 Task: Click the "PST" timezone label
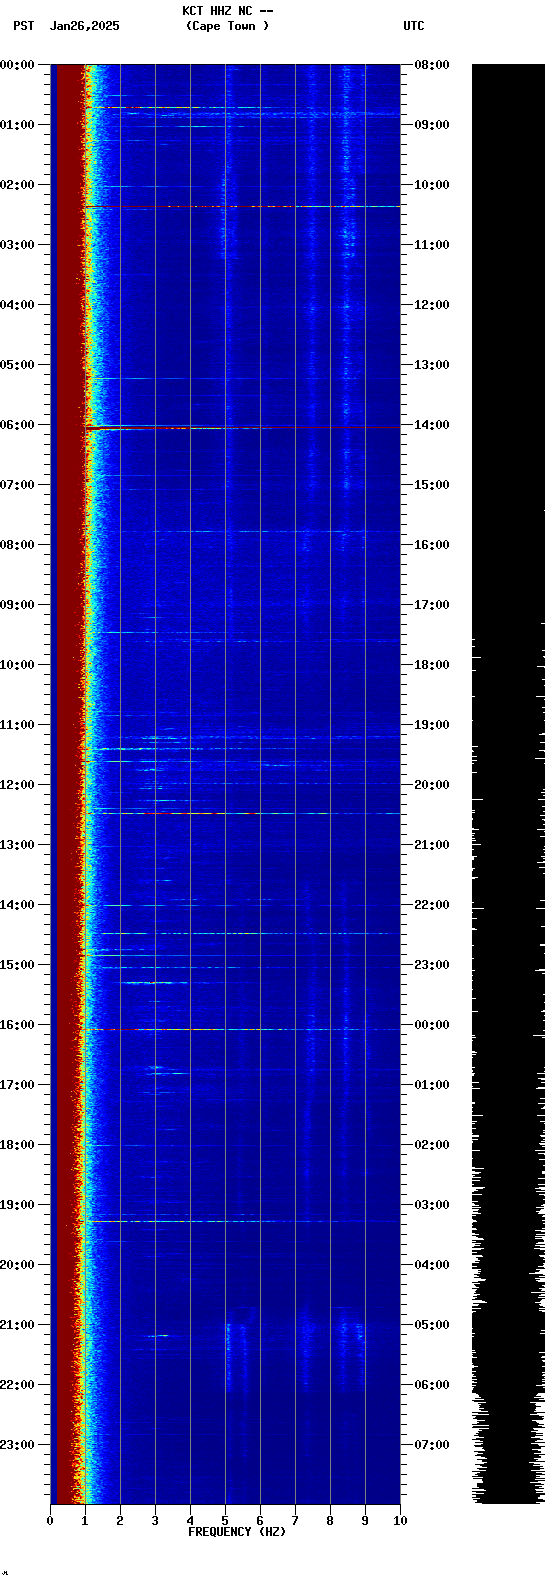[x=23, y=26]
